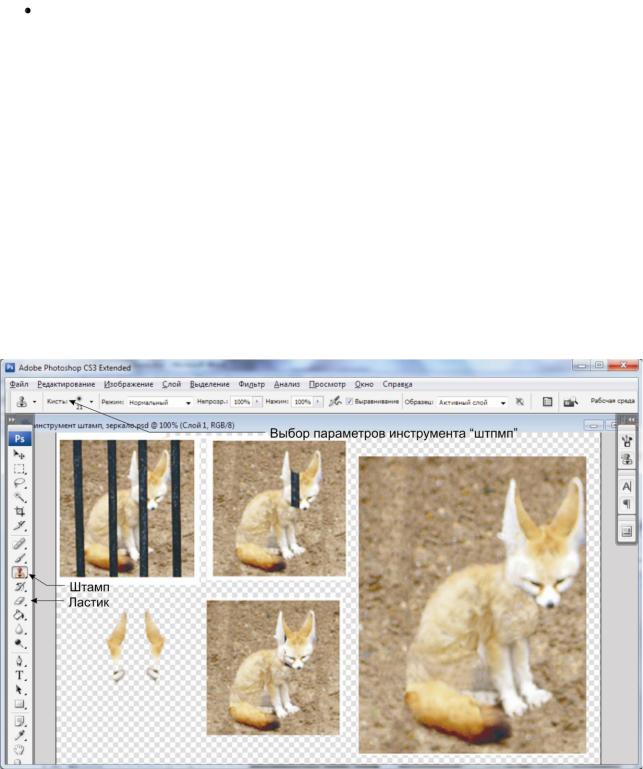The image size is (643, 769).
Task: Select the Blur tool
Action: coord(19,629)
